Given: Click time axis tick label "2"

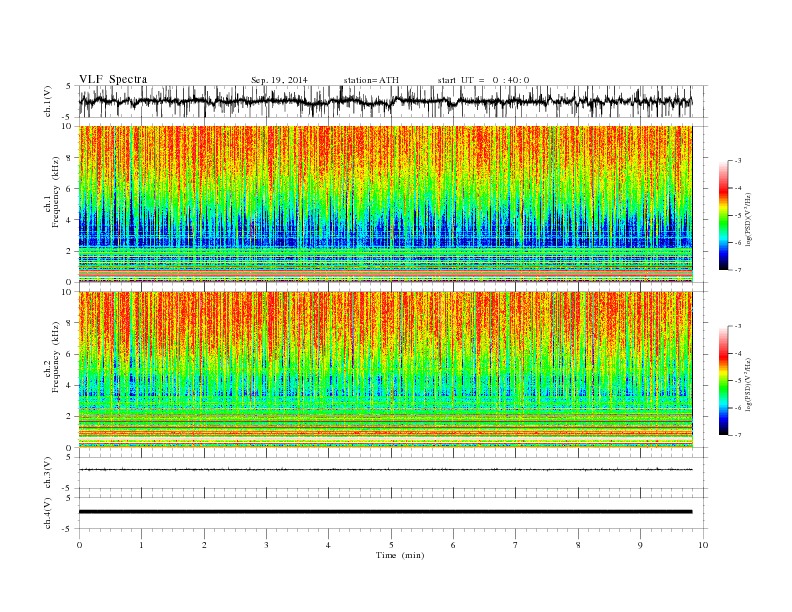Looking at the screenshot, I should (204, 545).
